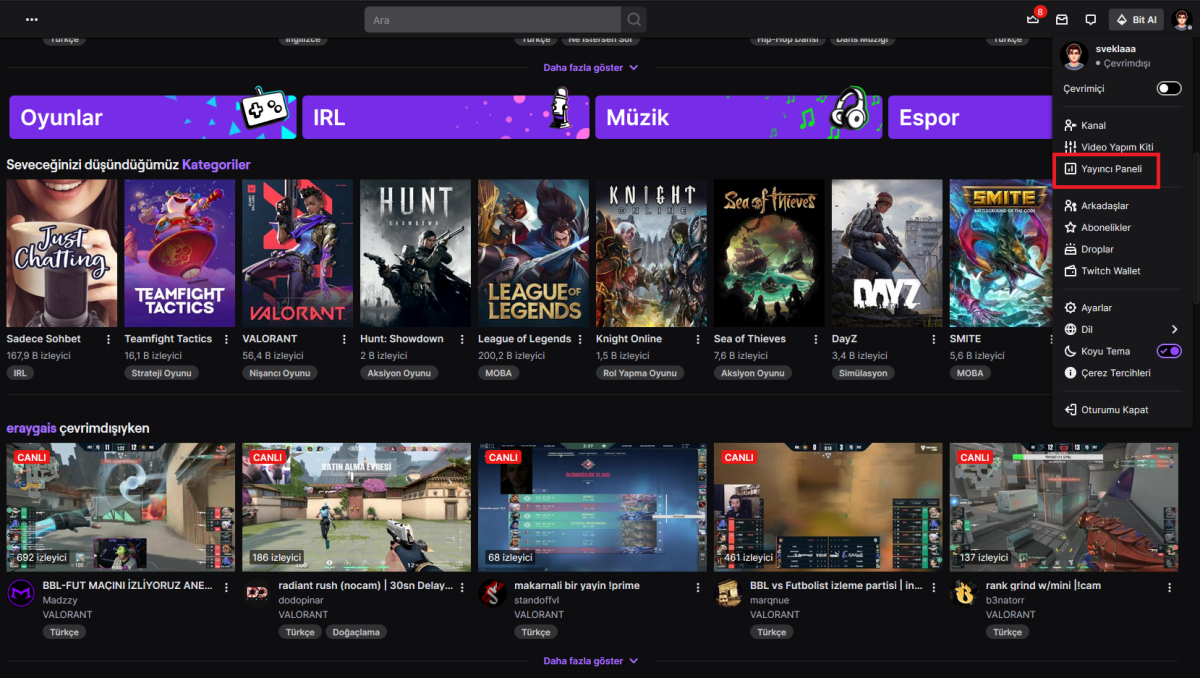Open the profile avatar in top bar
This screenshot has width=1200, height=678.
click(x=1181, y=20)
